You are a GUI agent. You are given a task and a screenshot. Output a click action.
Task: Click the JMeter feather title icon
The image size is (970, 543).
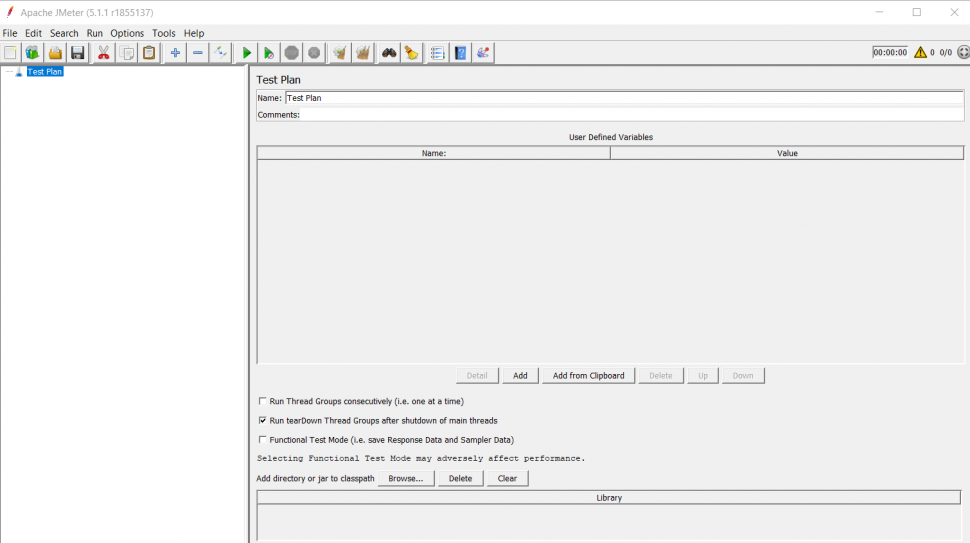9,12
